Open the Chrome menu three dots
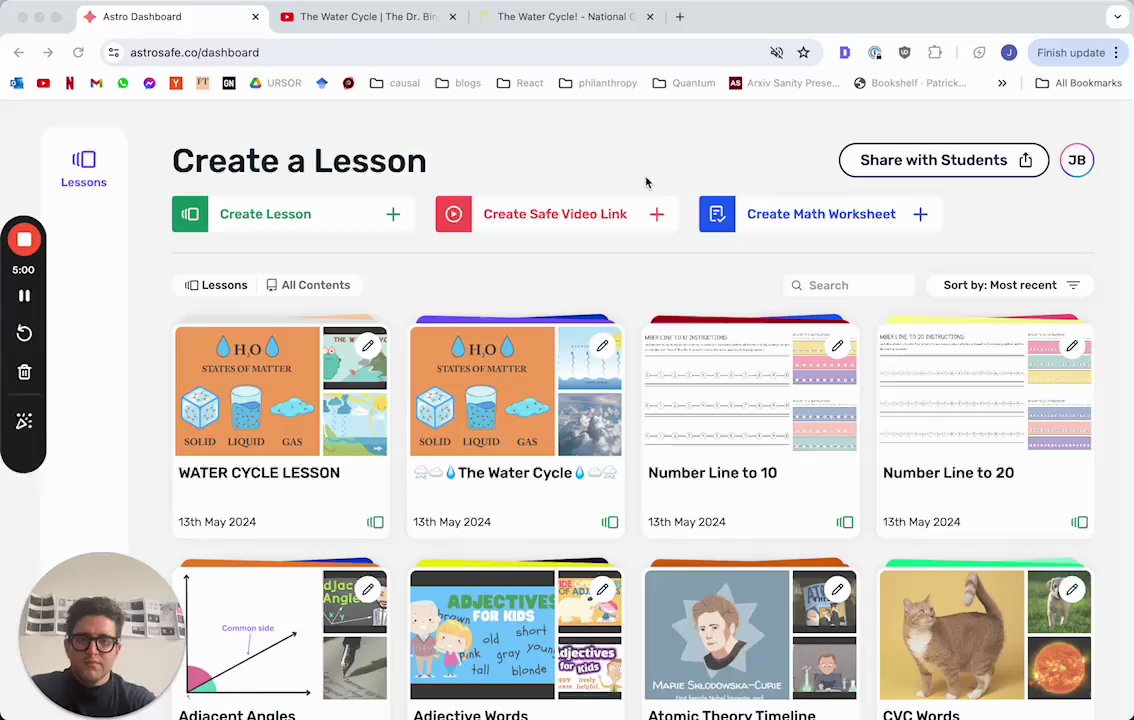 (1117, 52)
